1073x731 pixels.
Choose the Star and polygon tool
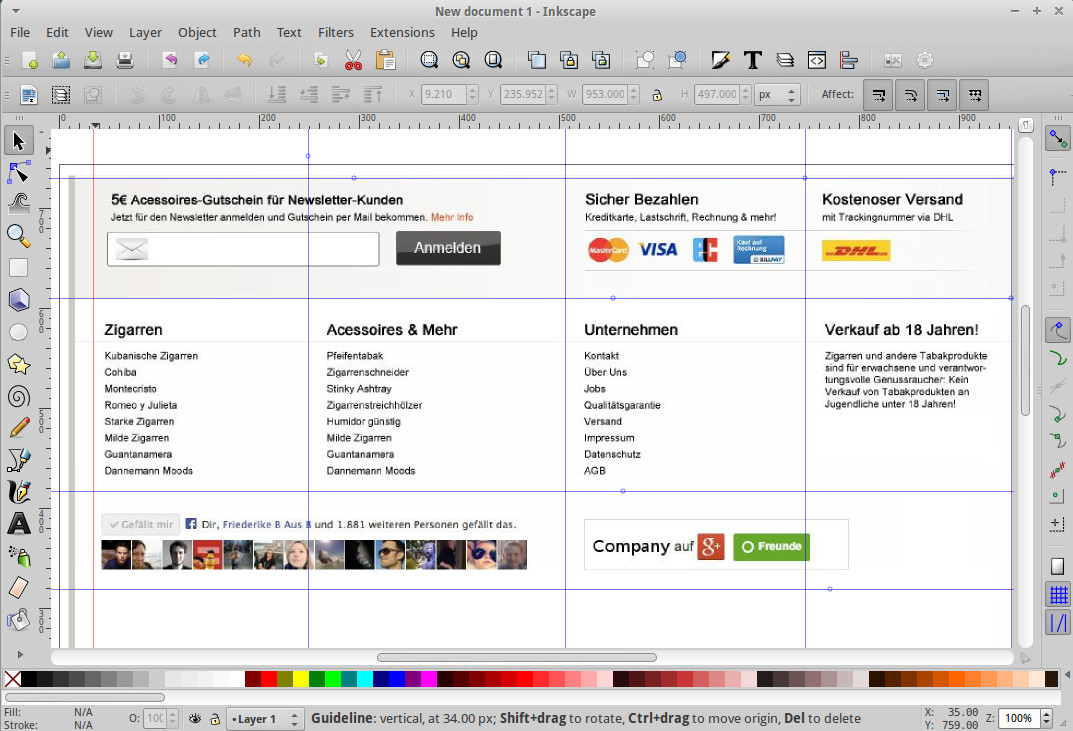point(18,364)
